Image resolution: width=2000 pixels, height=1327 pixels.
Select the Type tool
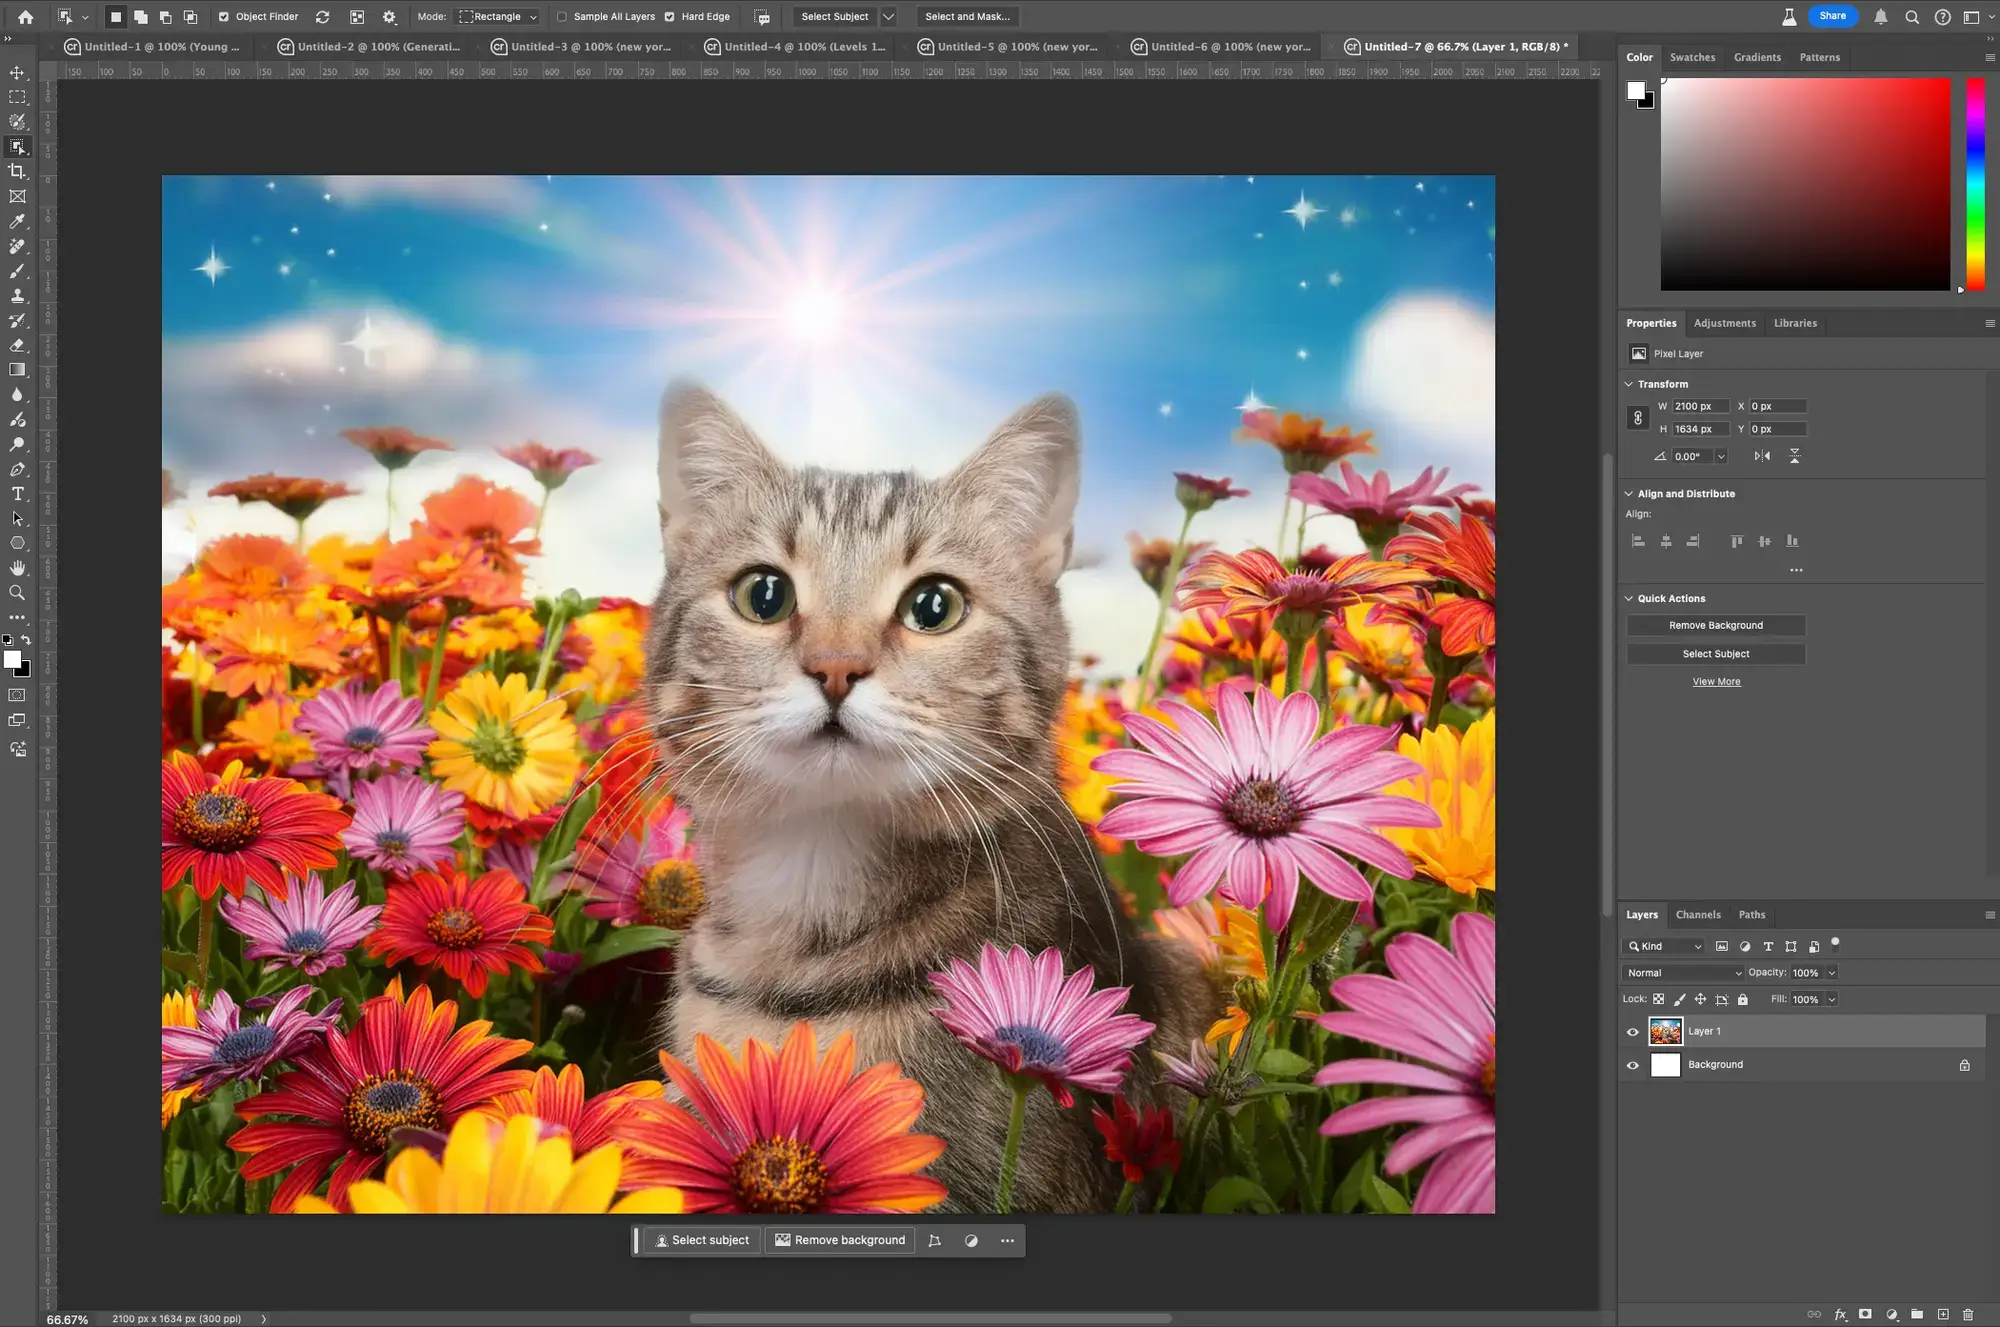point(18,493)
